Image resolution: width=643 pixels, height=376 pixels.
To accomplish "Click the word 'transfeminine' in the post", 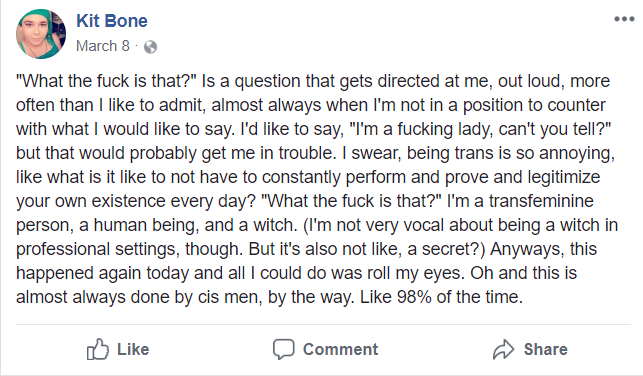I will (x=541, y=201).
